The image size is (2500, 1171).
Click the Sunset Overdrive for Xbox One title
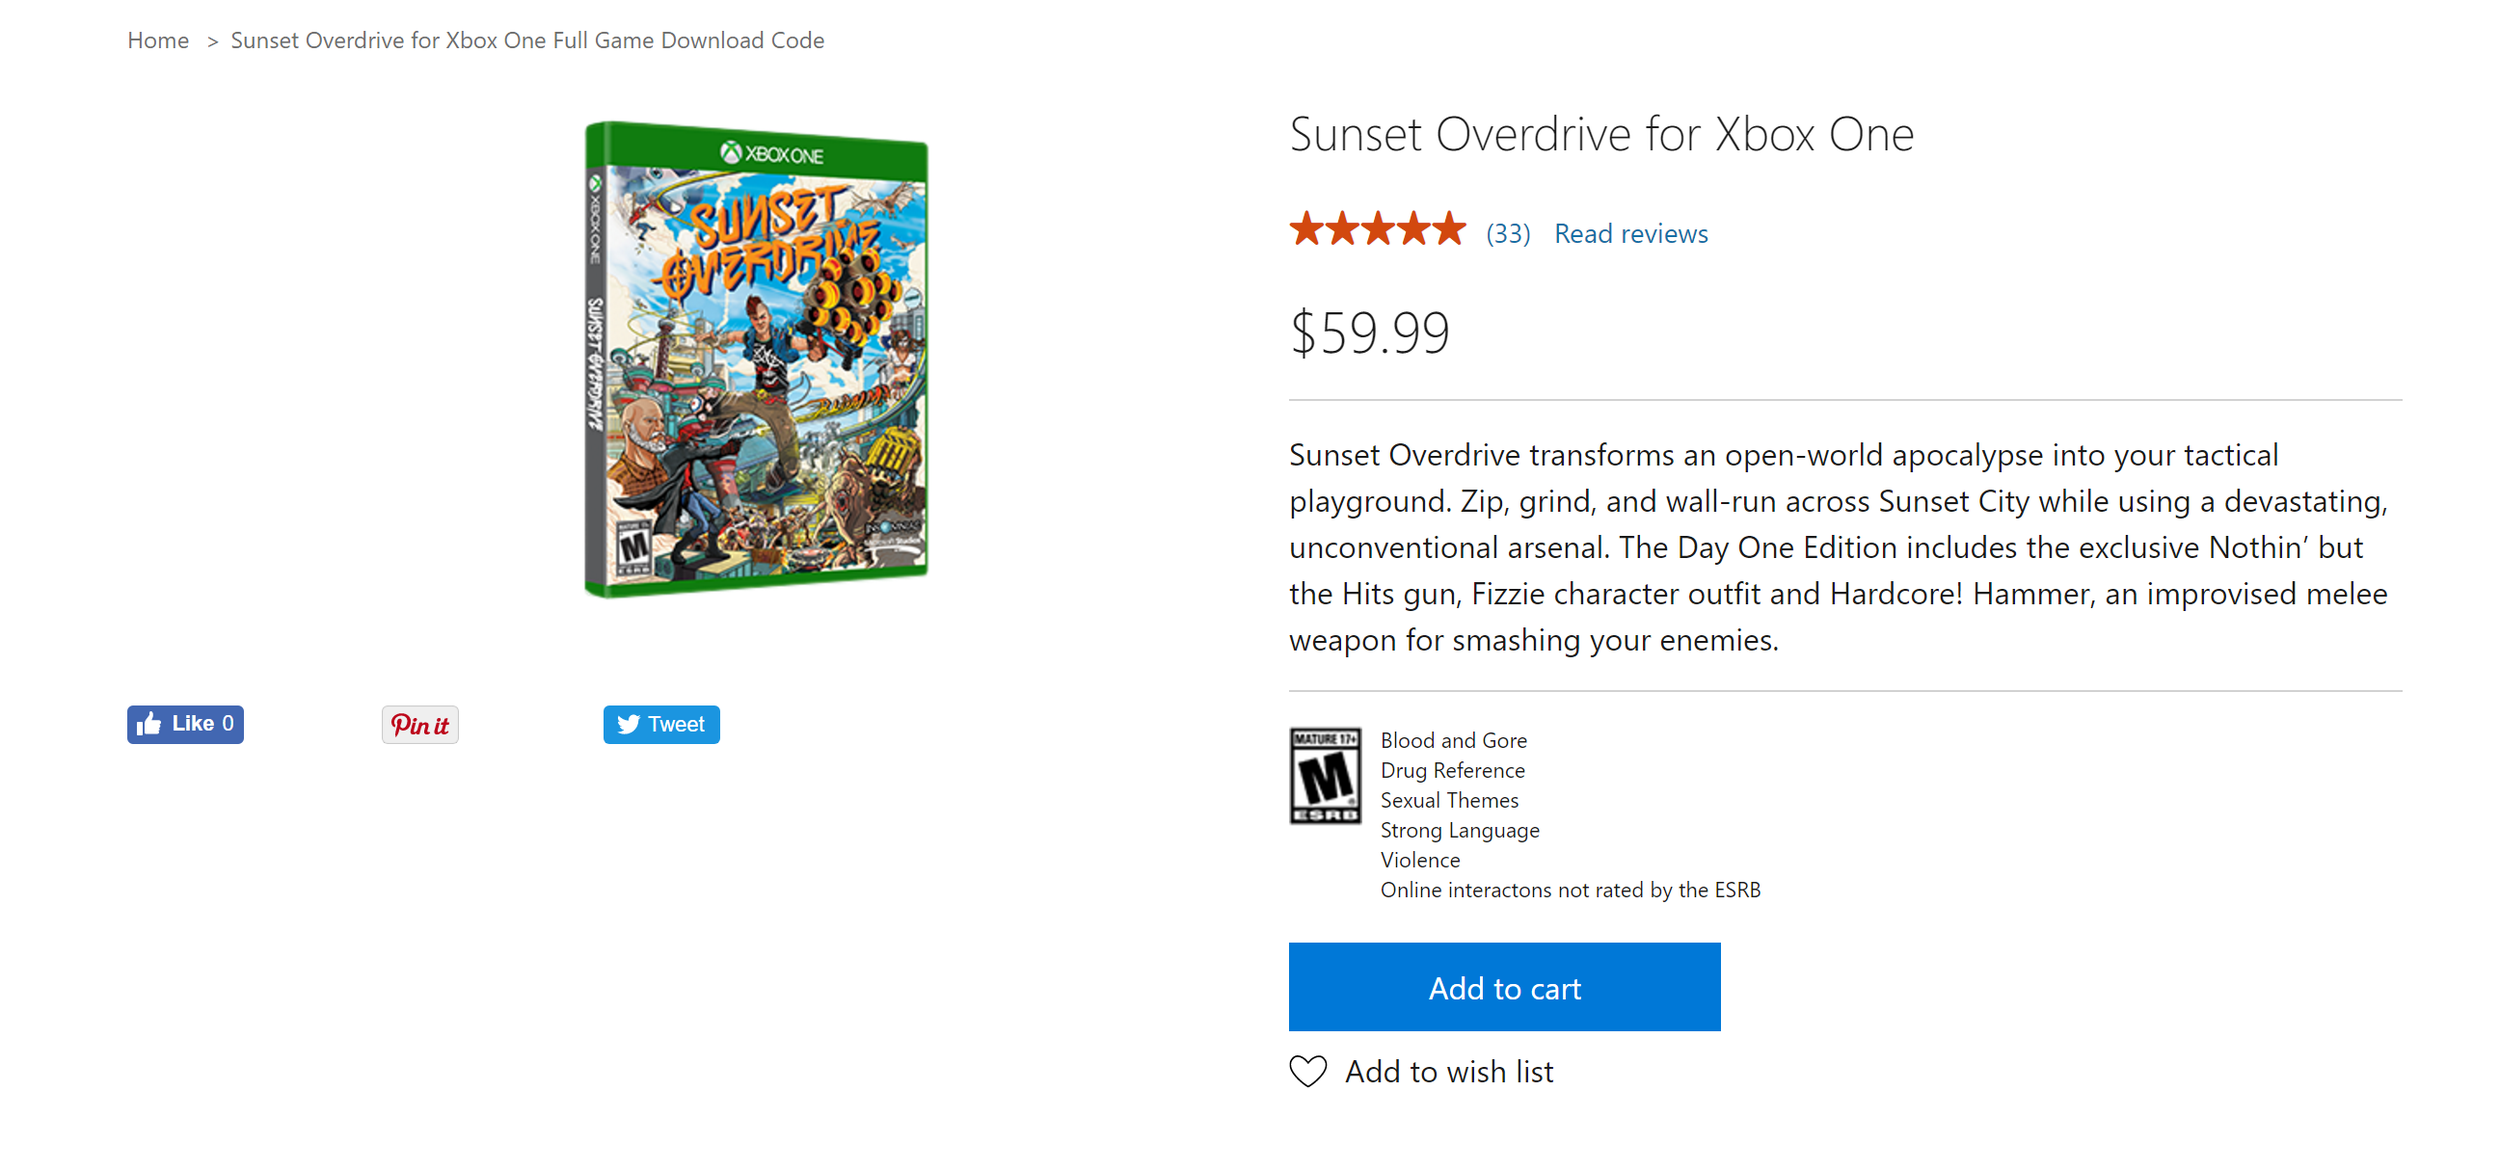click(1602, 134)
